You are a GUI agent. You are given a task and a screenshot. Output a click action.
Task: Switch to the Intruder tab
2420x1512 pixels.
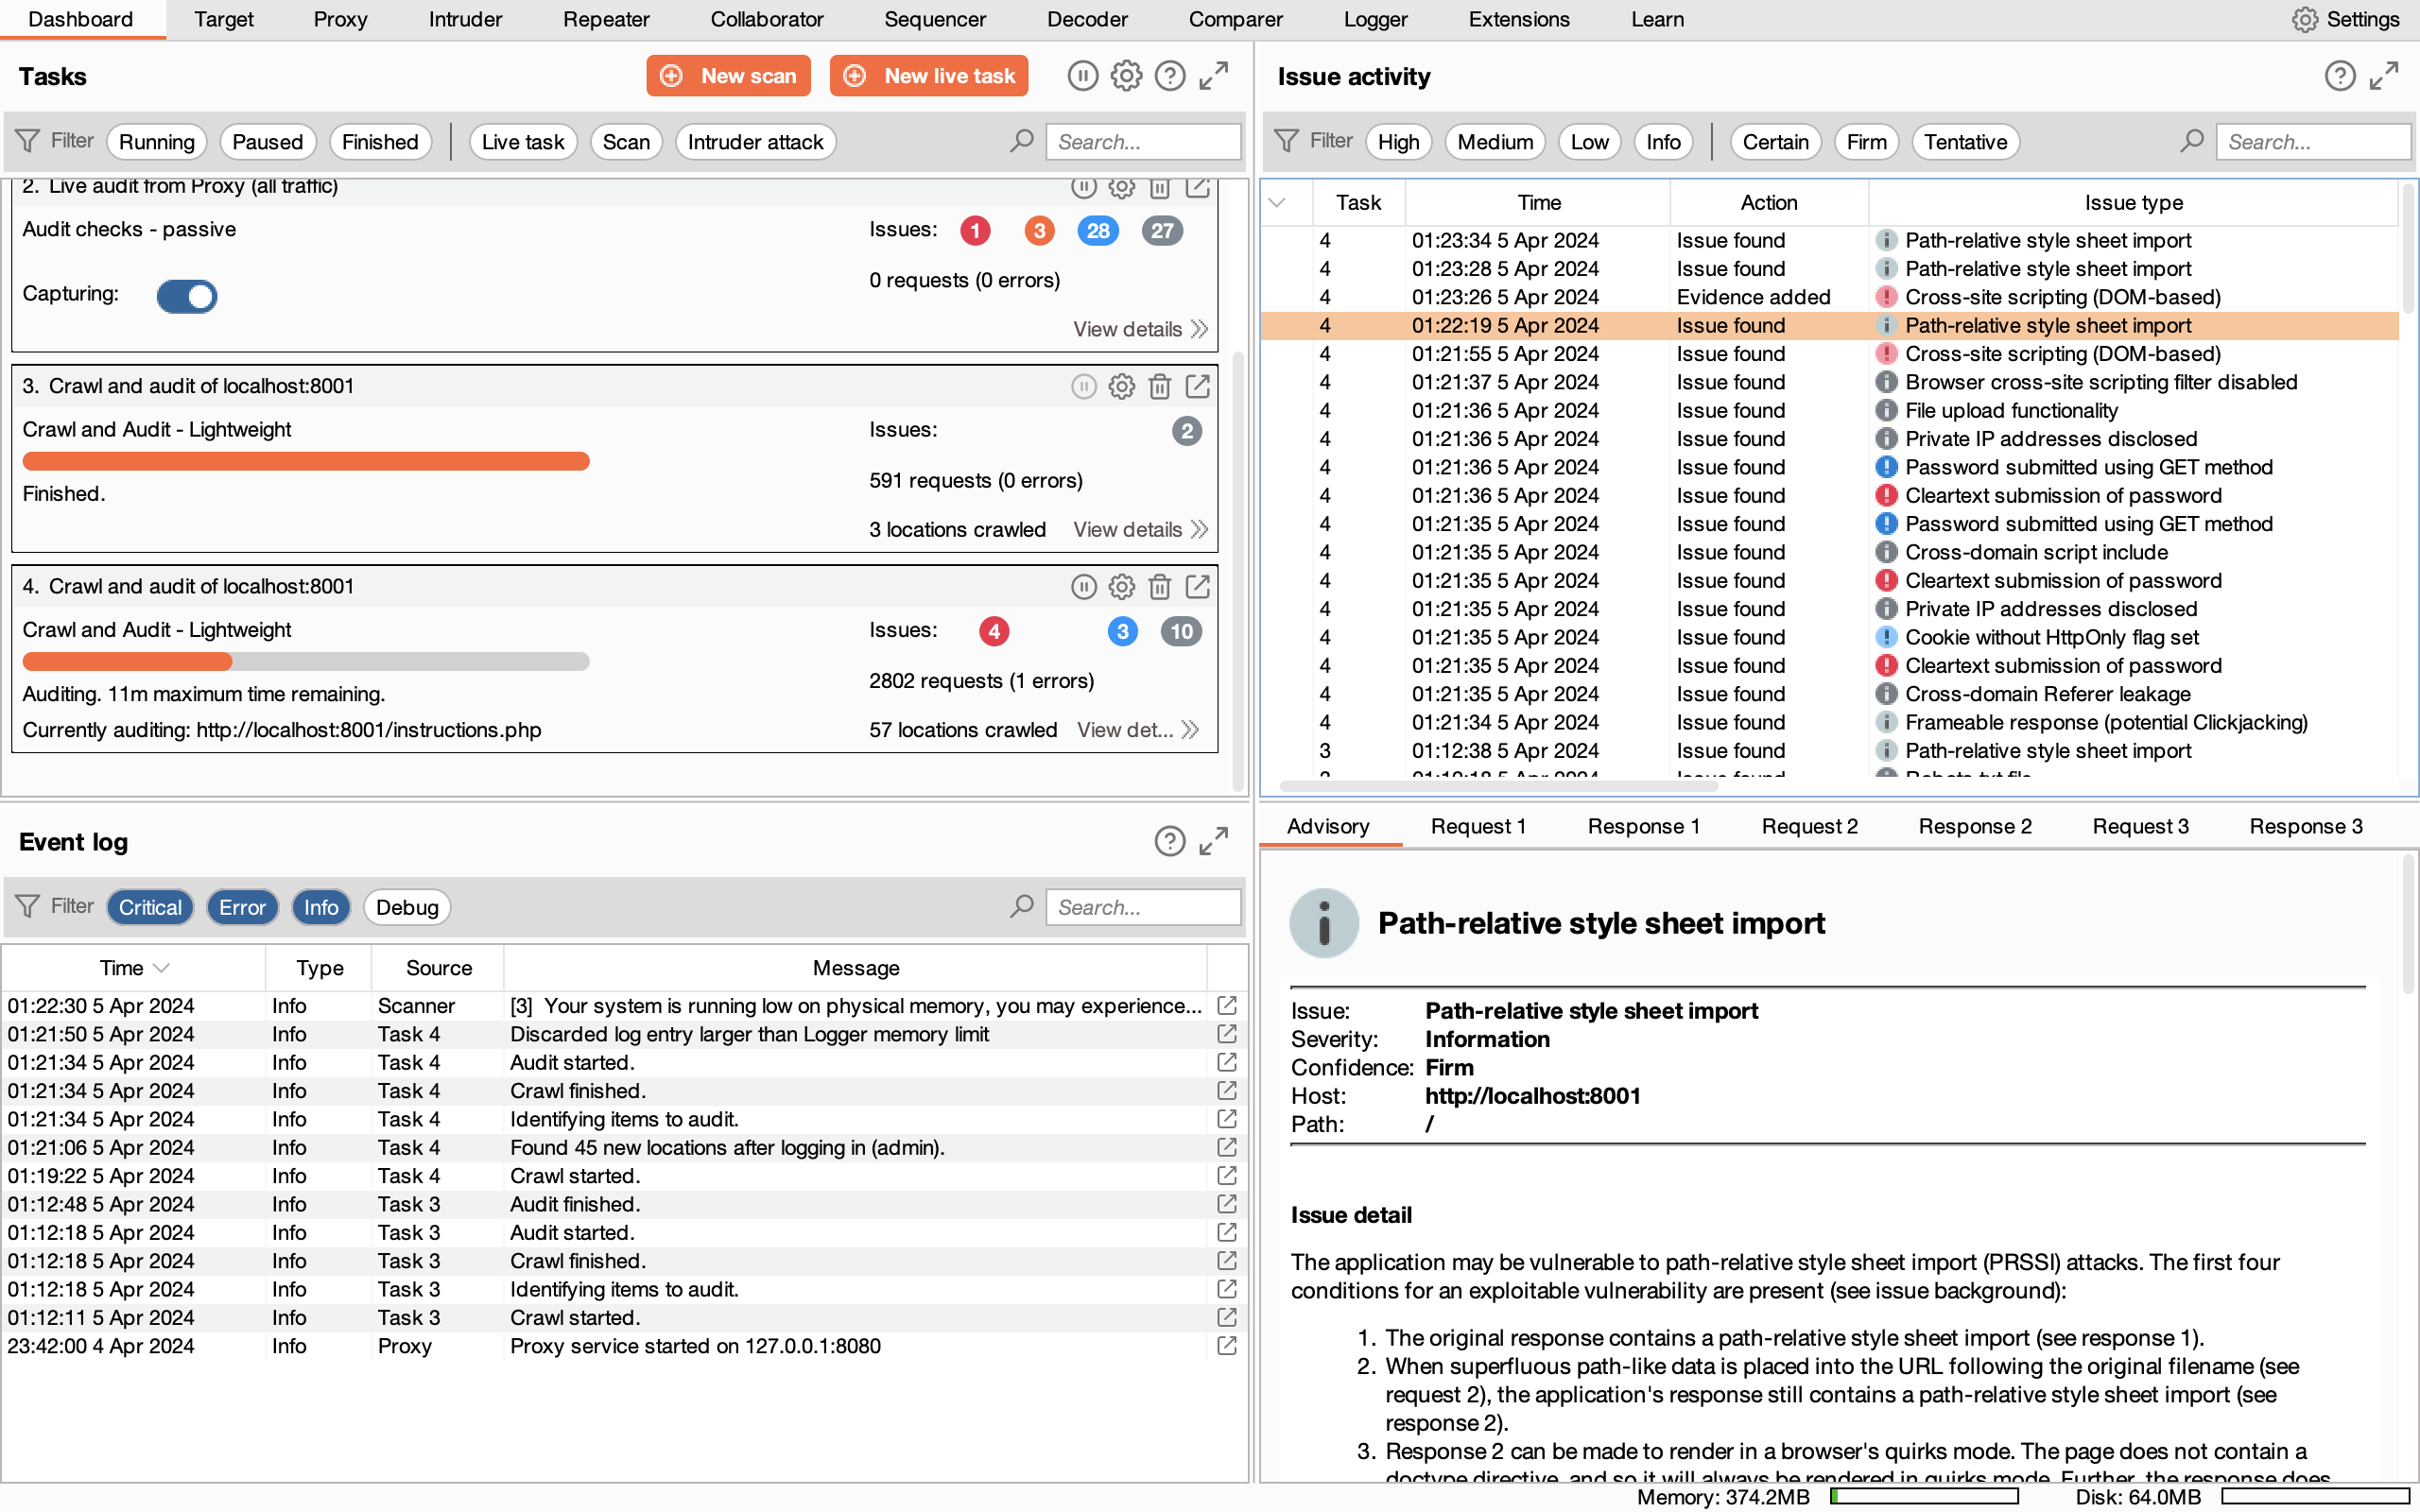465,19
